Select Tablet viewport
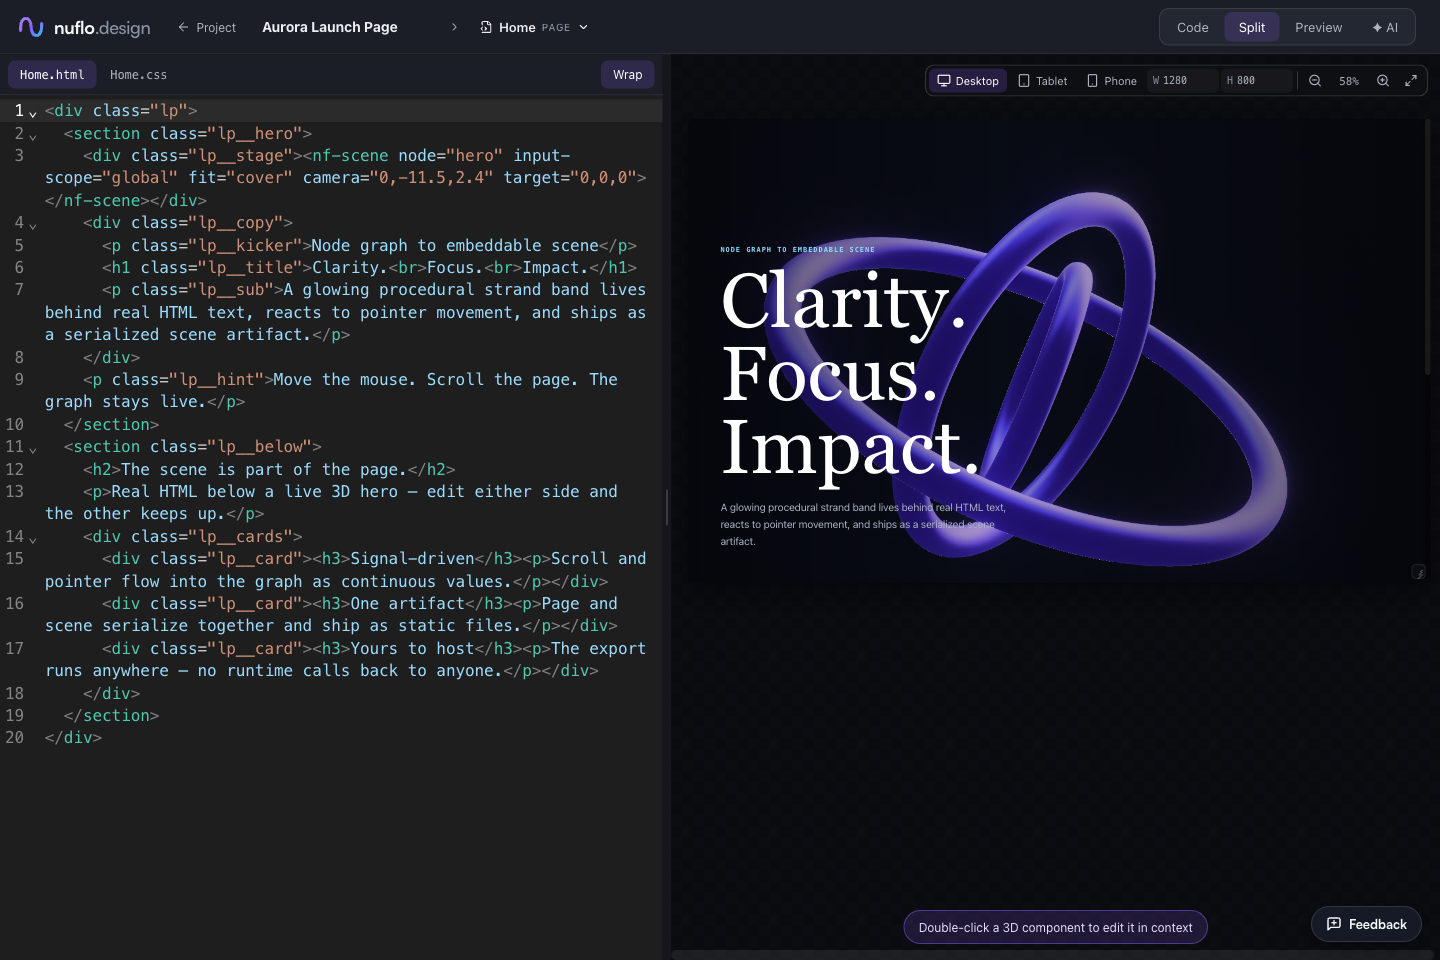1440x960 pixels. pyautogui.click(x=1043, y=81)
